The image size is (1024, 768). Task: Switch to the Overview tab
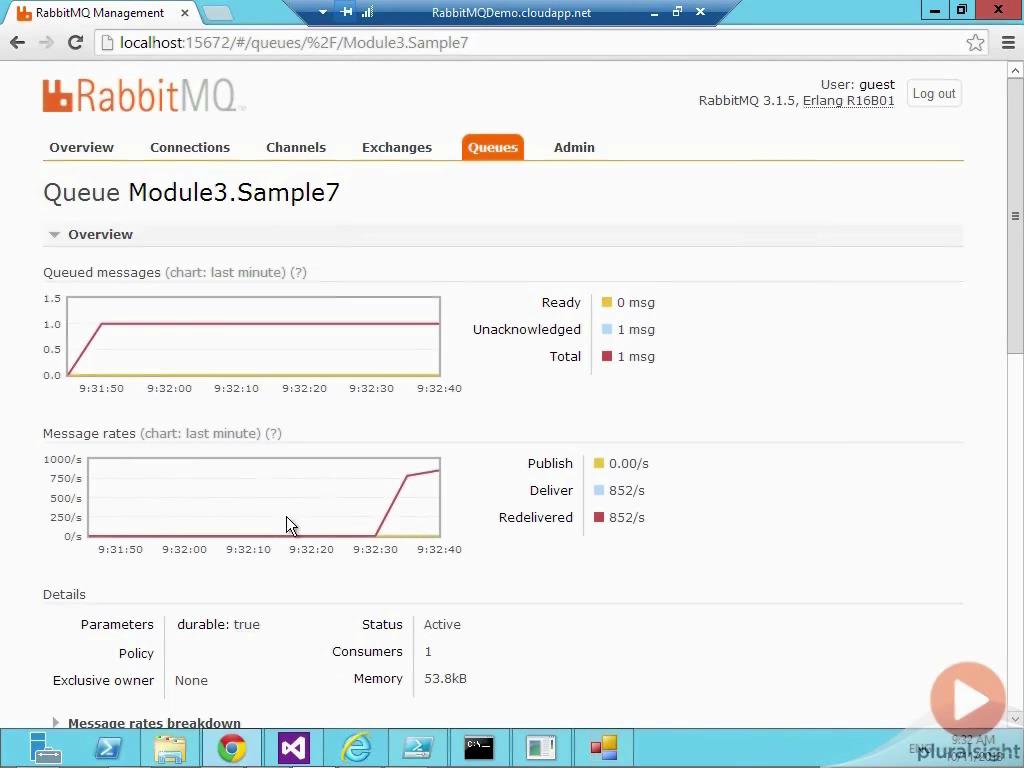click(x=82, y=148)
